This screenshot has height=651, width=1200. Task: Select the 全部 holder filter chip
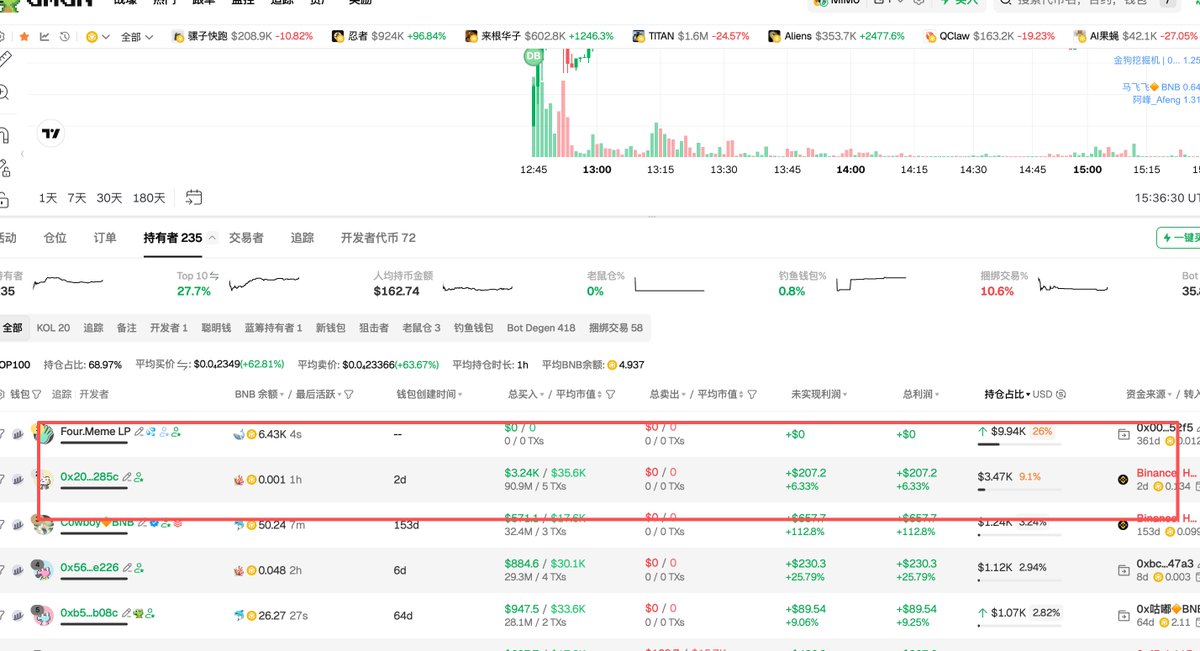12,328
